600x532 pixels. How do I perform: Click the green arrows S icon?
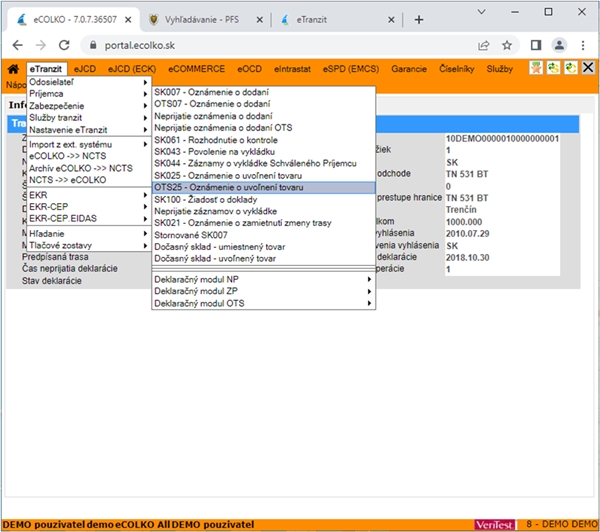553,69
